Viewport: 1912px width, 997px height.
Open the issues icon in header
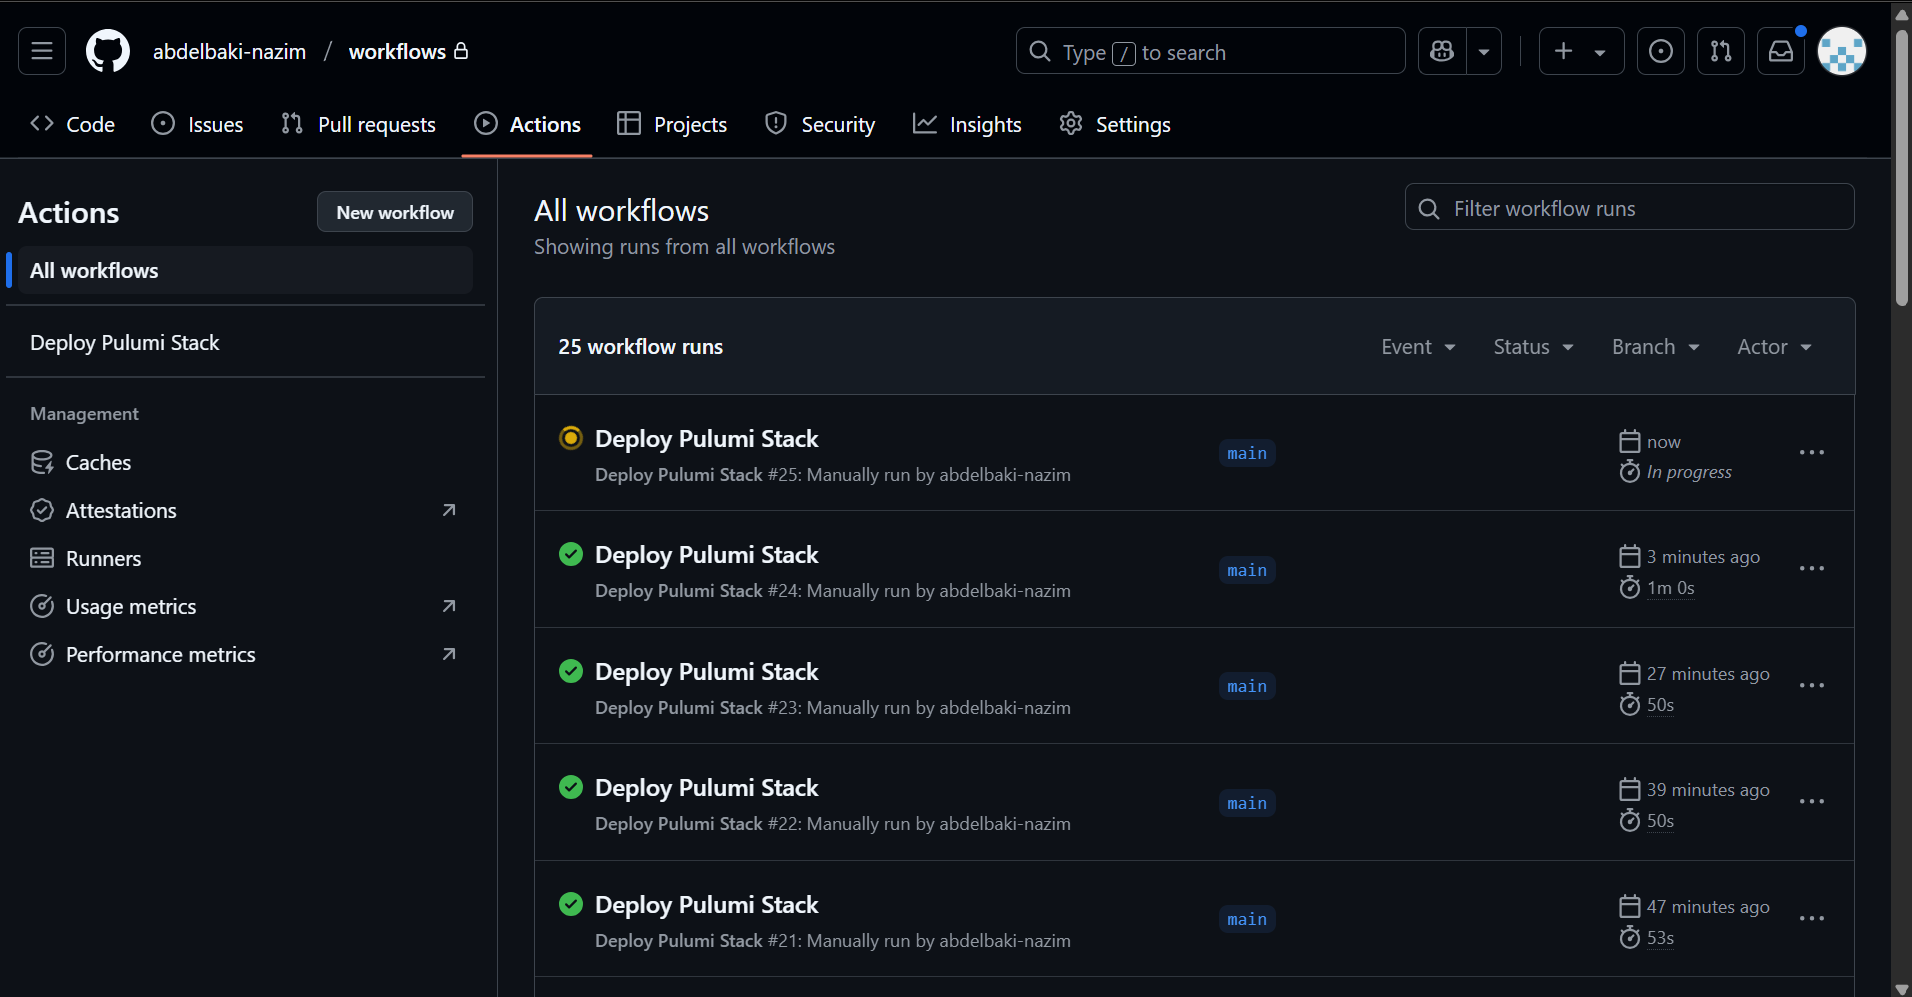(x=1660, y=51)
